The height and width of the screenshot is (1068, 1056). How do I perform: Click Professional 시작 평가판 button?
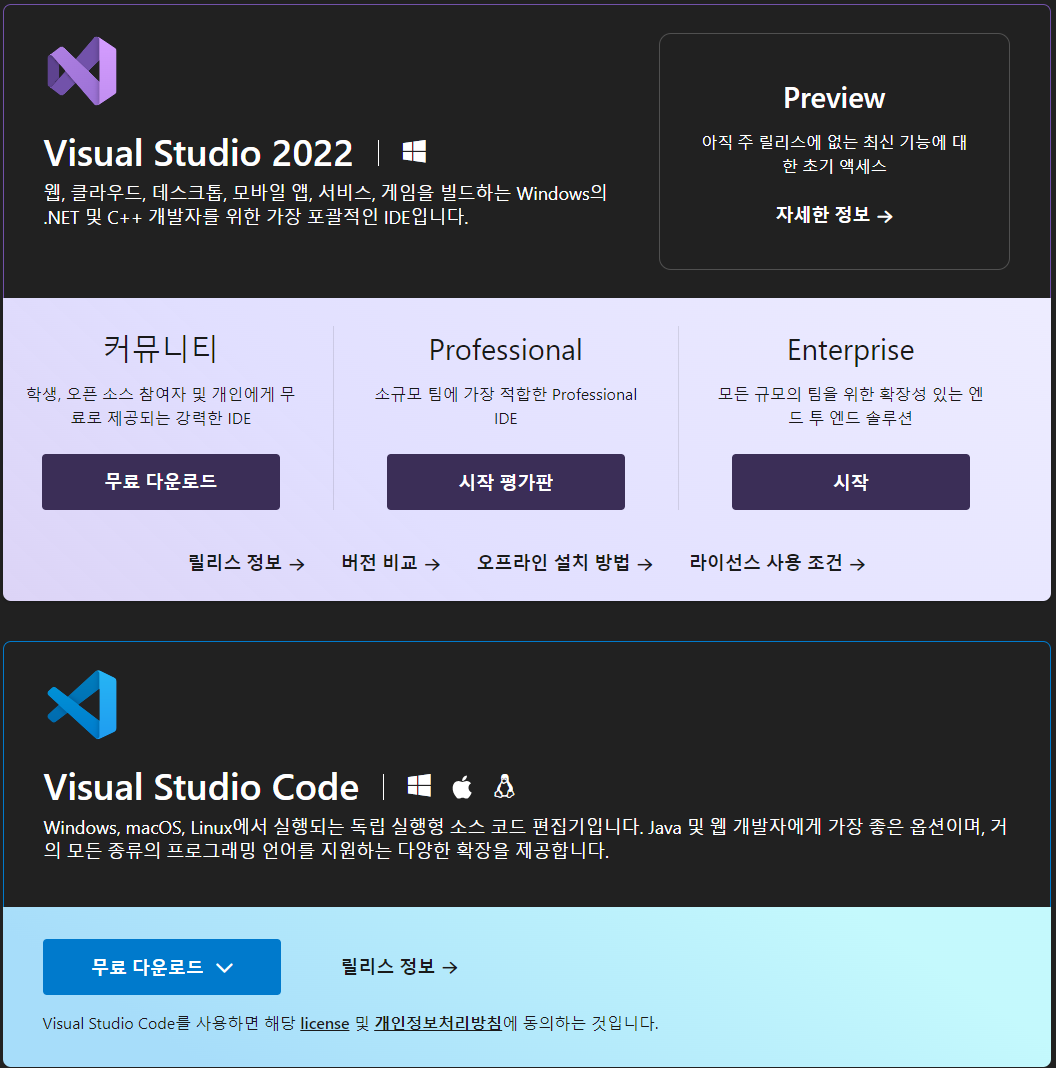click(x=506, y=482)
